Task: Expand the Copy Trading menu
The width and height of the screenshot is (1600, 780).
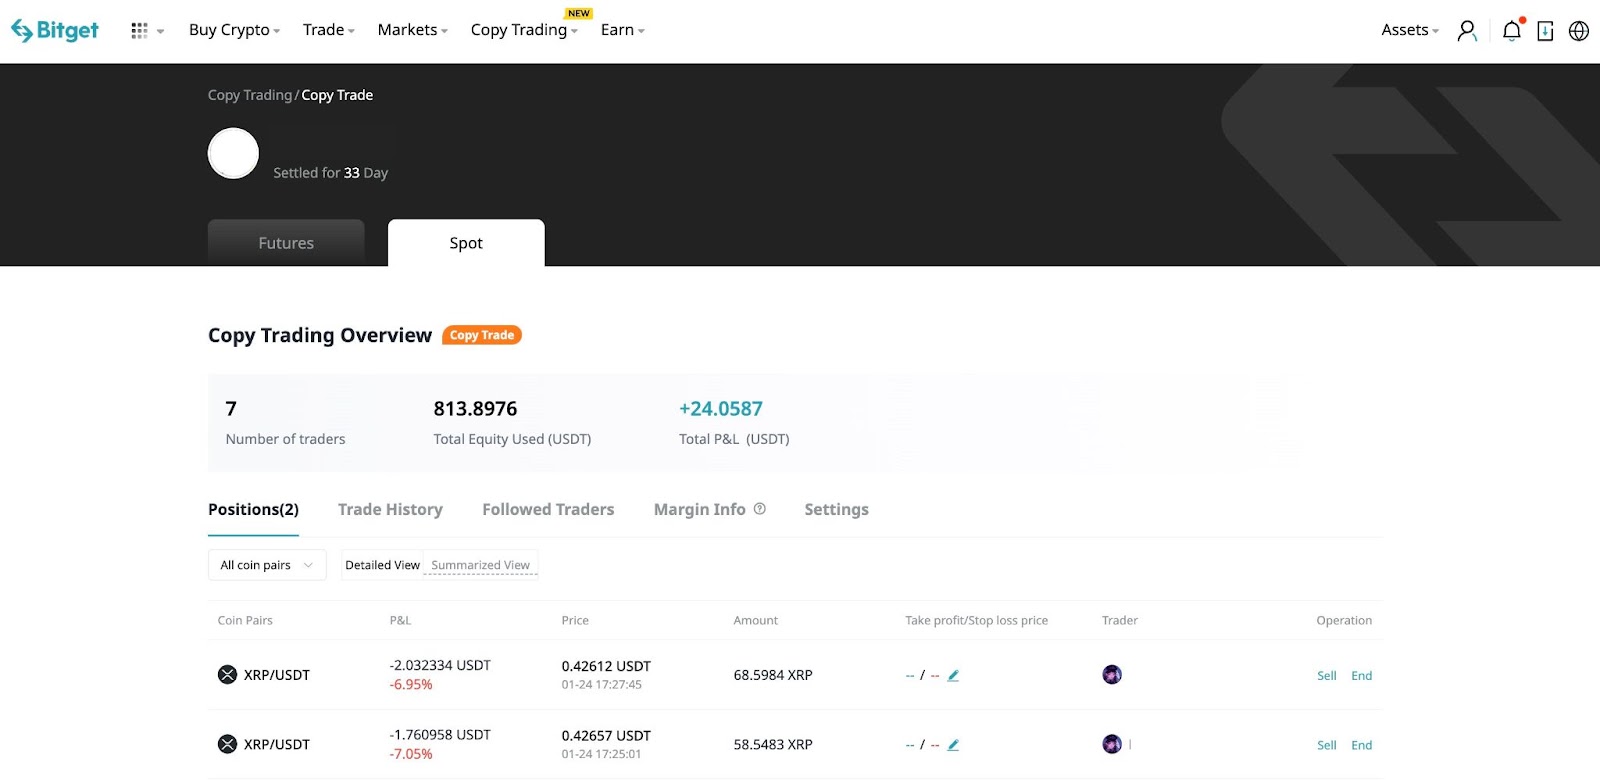Action: (524, 30)
